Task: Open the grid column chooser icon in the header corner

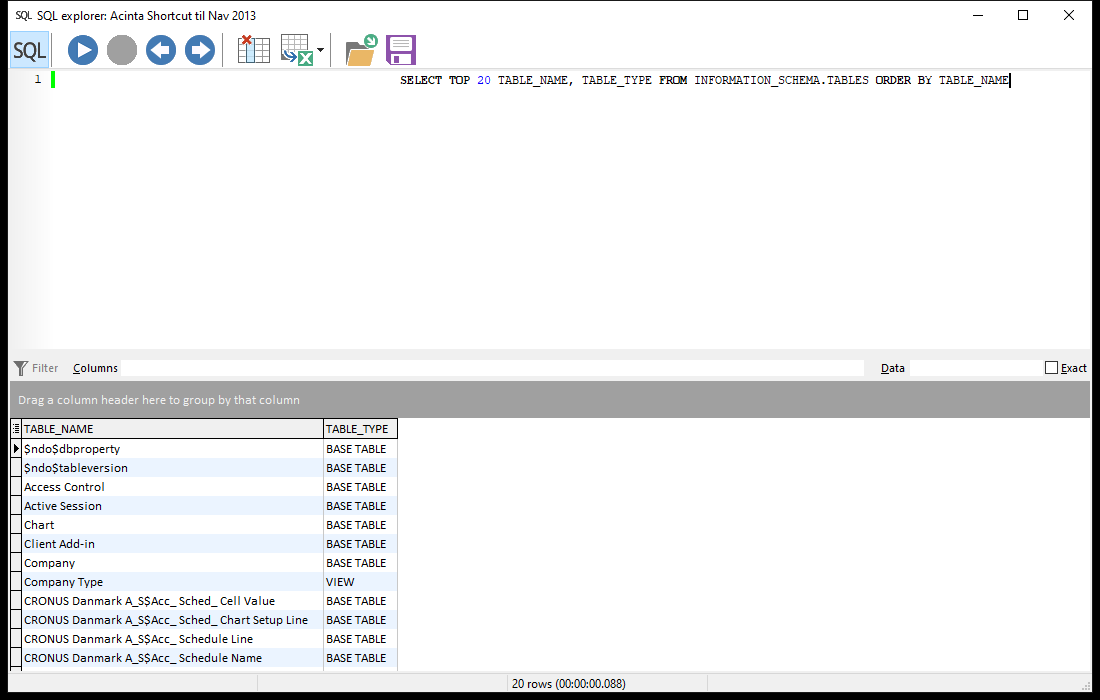Action: pos(16,429)
